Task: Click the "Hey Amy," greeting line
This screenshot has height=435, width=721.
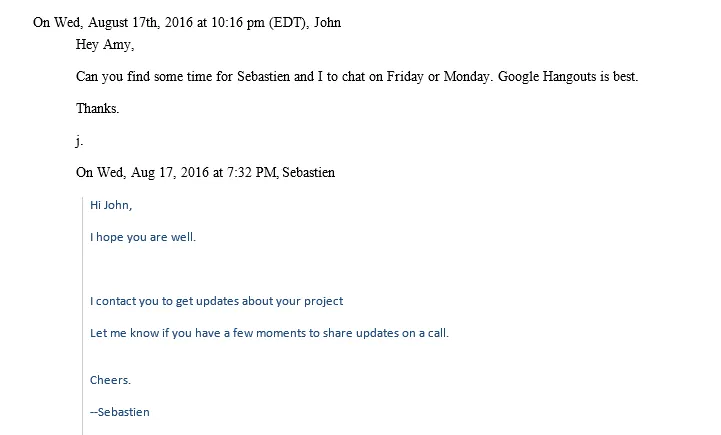Action: tap(105, 45)
